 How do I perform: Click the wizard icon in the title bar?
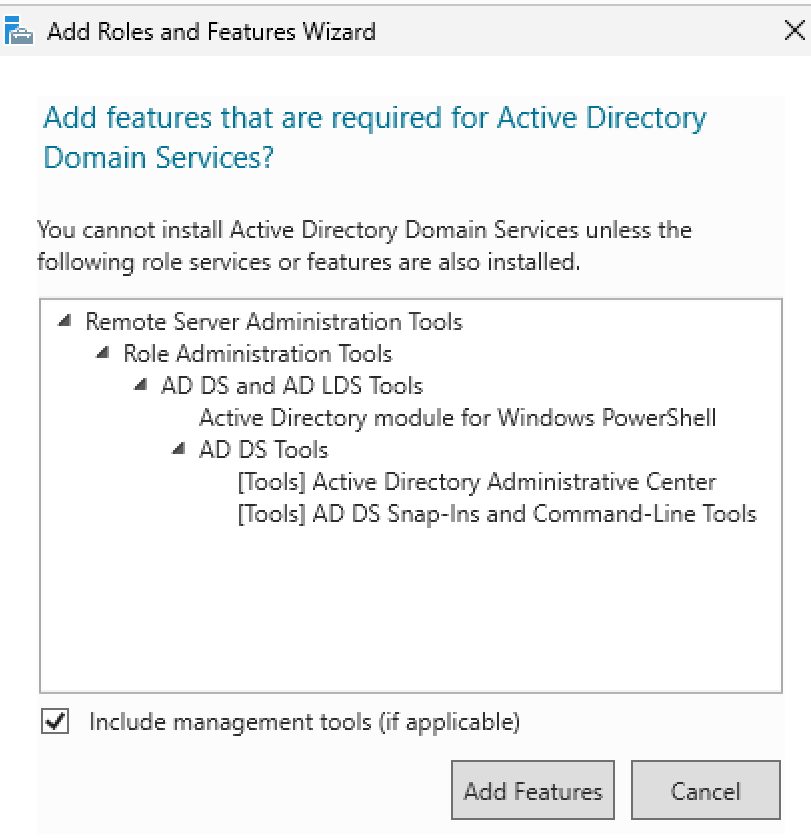20,30
